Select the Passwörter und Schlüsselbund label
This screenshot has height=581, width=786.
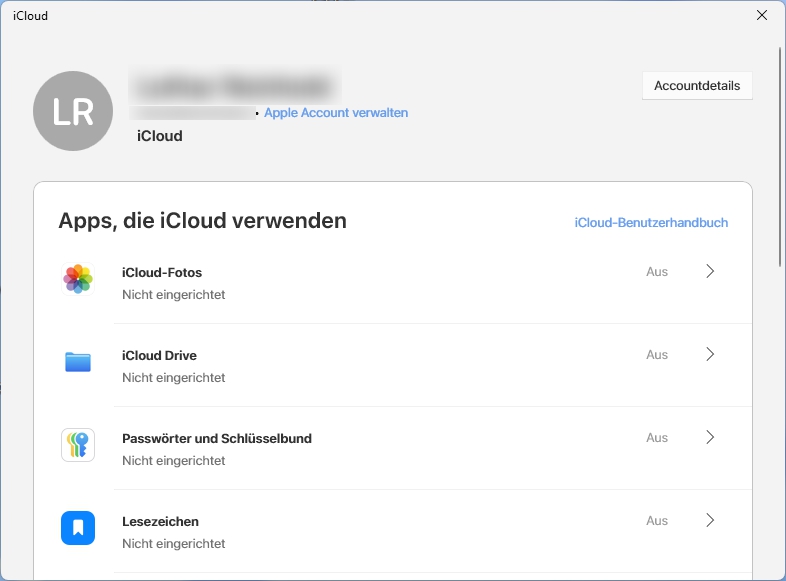(217, 438)
